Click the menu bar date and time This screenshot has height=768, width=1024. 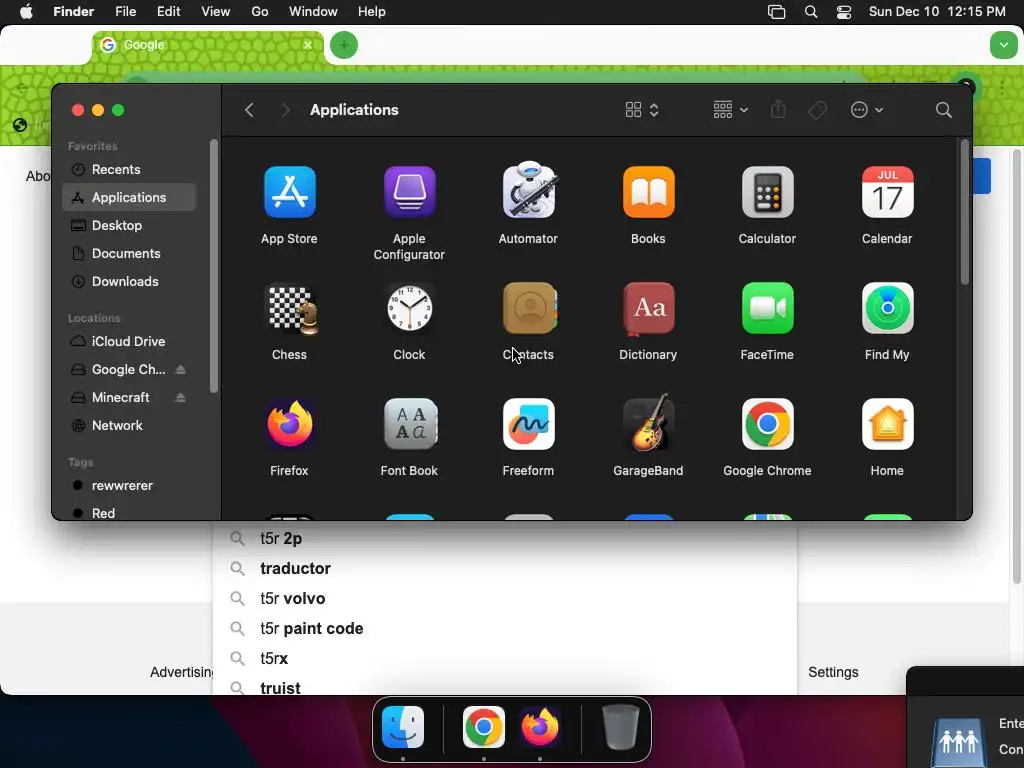(937, 12)
